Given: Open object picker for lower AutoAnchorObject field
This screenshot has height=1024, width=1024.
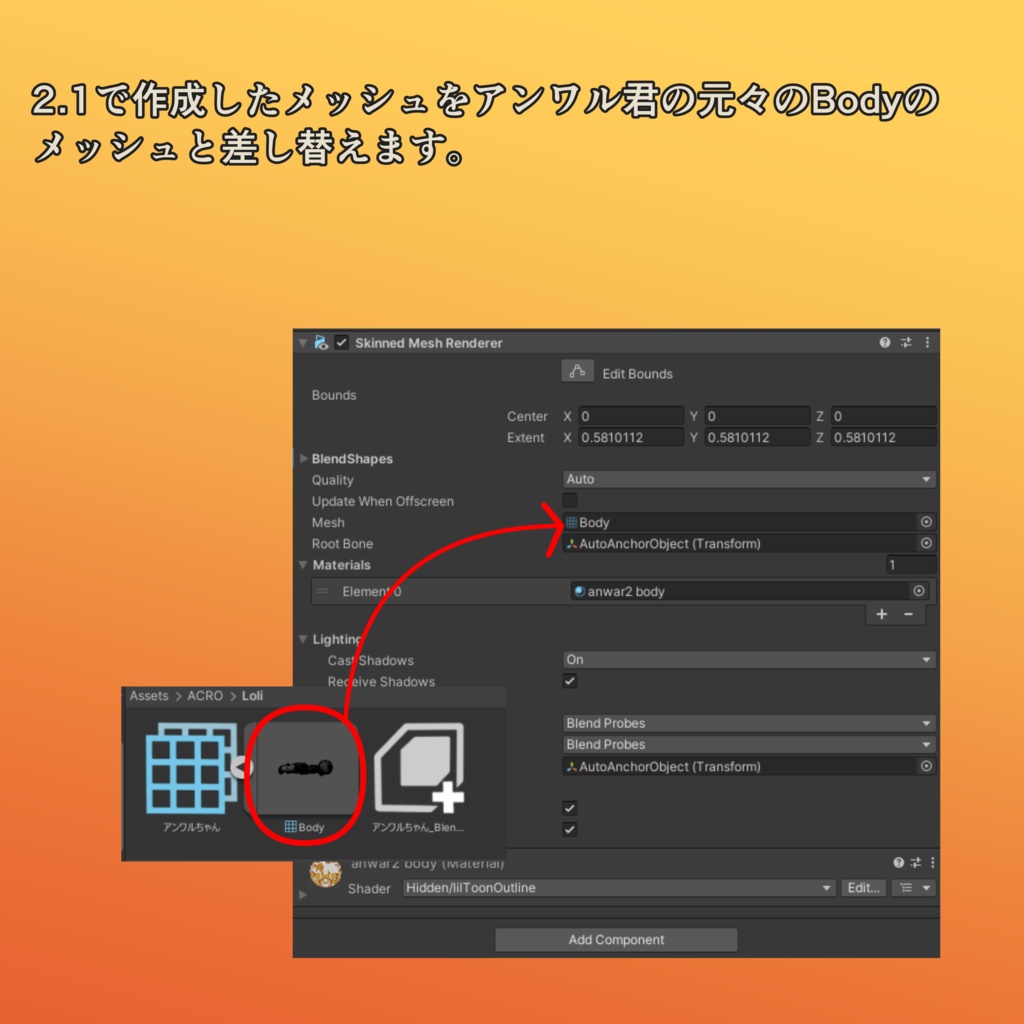Looking at the screenshot, I should pyautogui.click(x=925, y=766).
